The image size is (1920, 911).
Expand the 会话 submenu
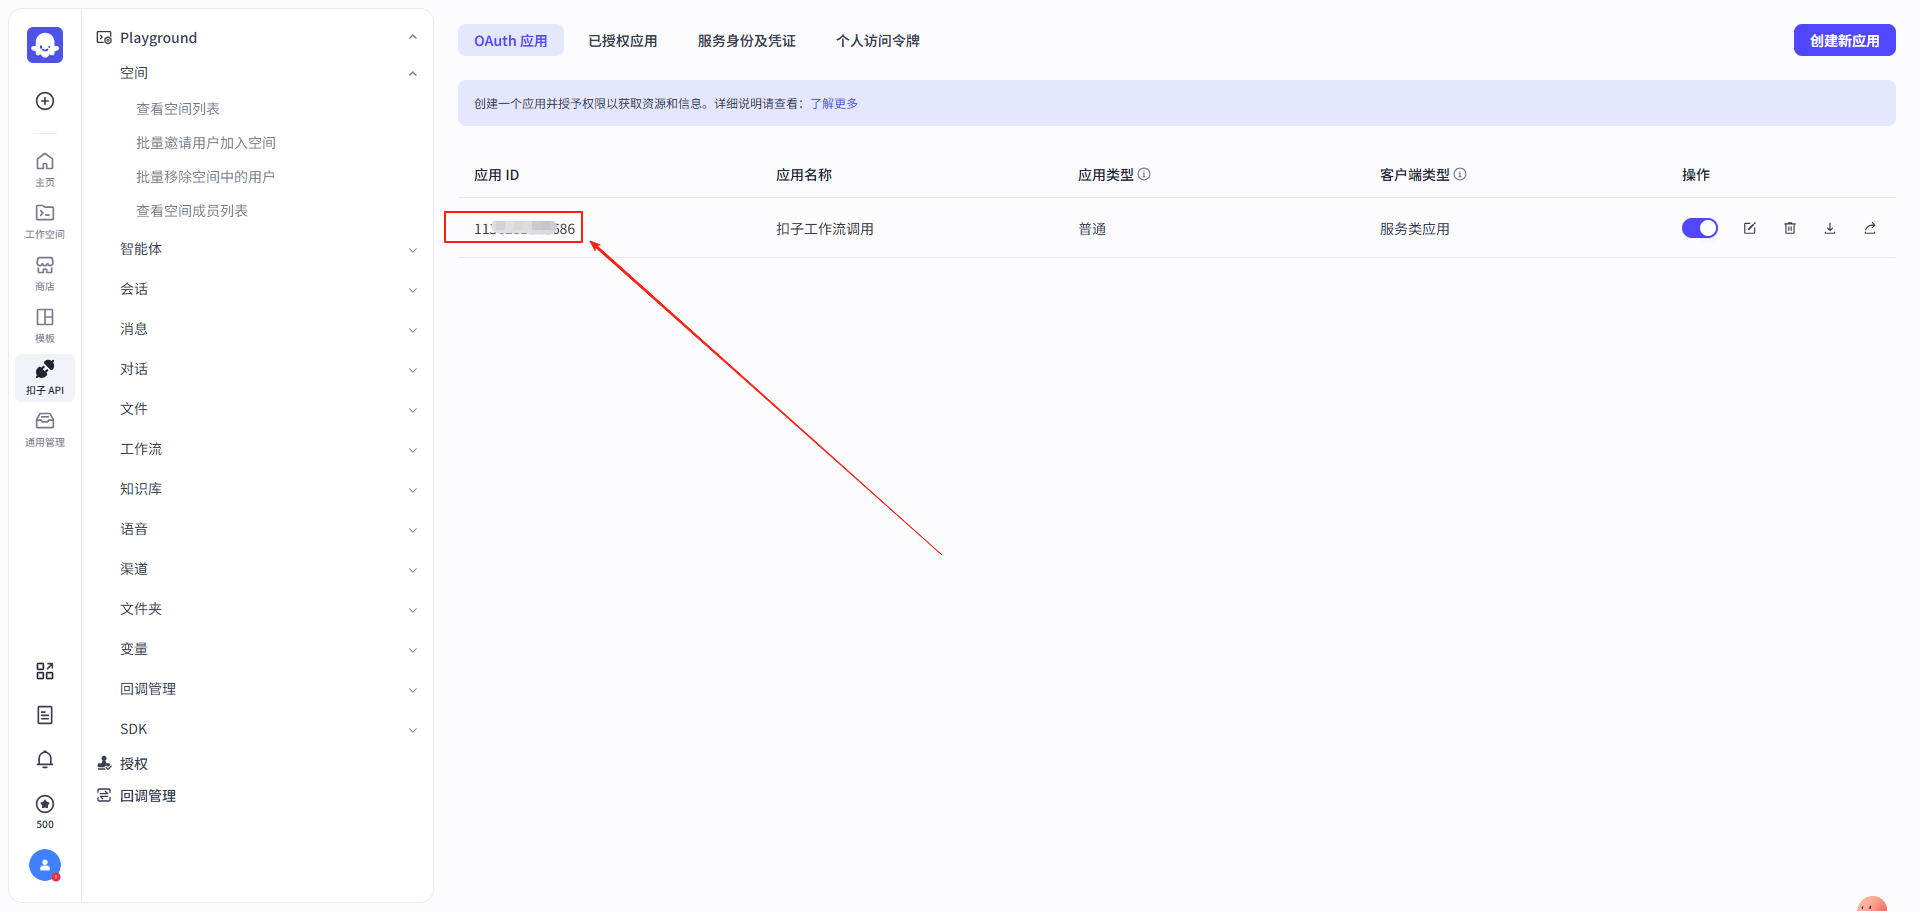click(413, 290)
